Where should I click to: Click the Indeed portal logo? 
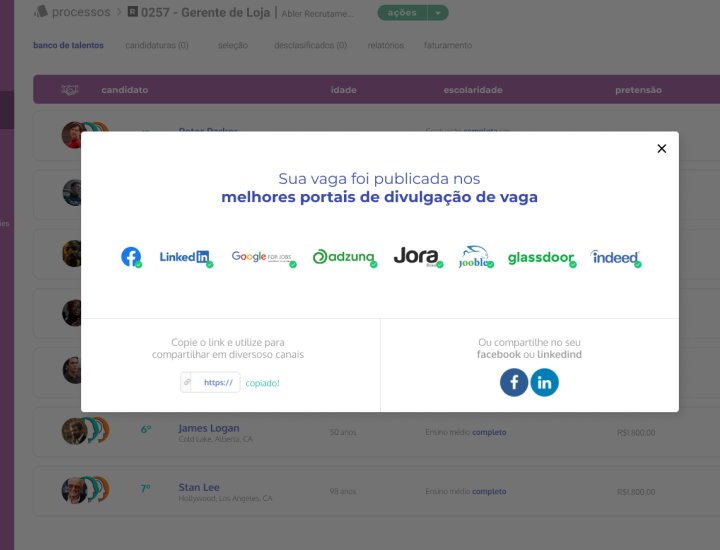615,258
